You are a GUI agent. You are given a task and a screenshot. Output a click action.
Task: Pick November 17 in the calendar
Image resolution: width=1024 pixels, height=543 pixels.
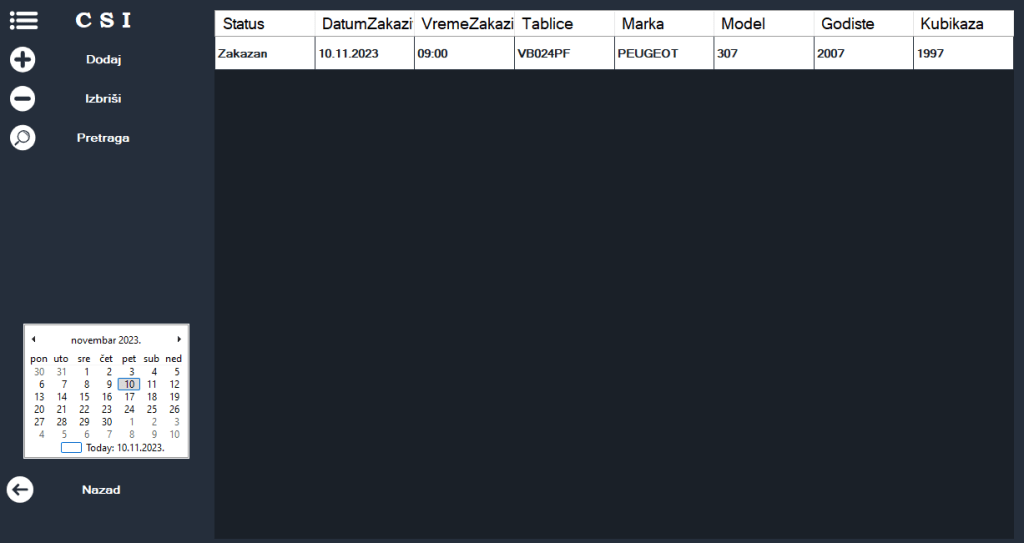129,397
